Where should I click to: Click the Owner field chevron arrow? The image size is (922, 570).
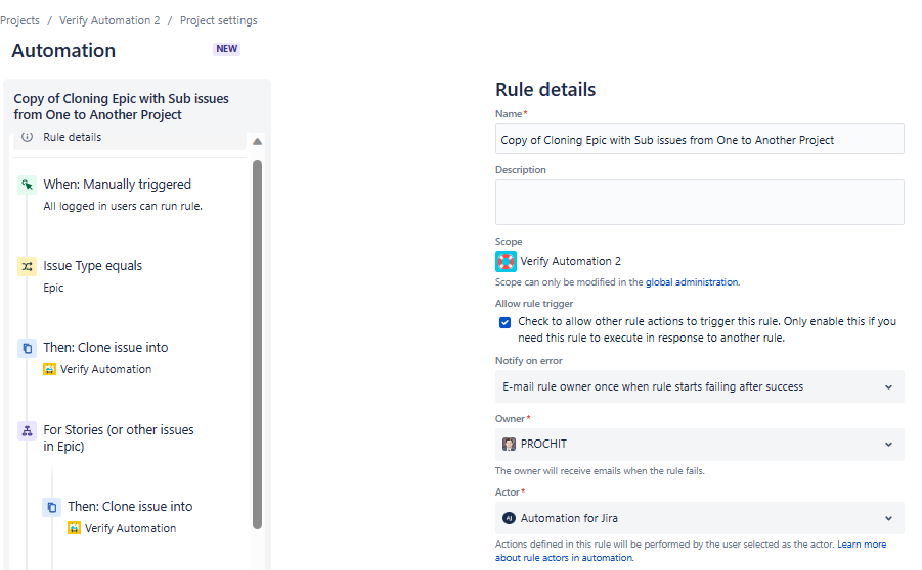tap(888, 445)
